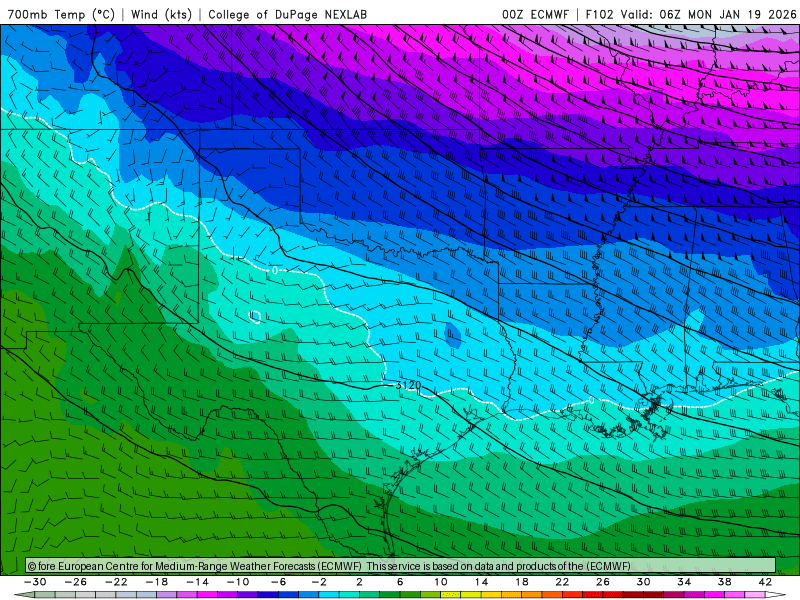Click the '0' isotherm label over West Texas
Screen dimensions: 800x600
coord(275,270)
